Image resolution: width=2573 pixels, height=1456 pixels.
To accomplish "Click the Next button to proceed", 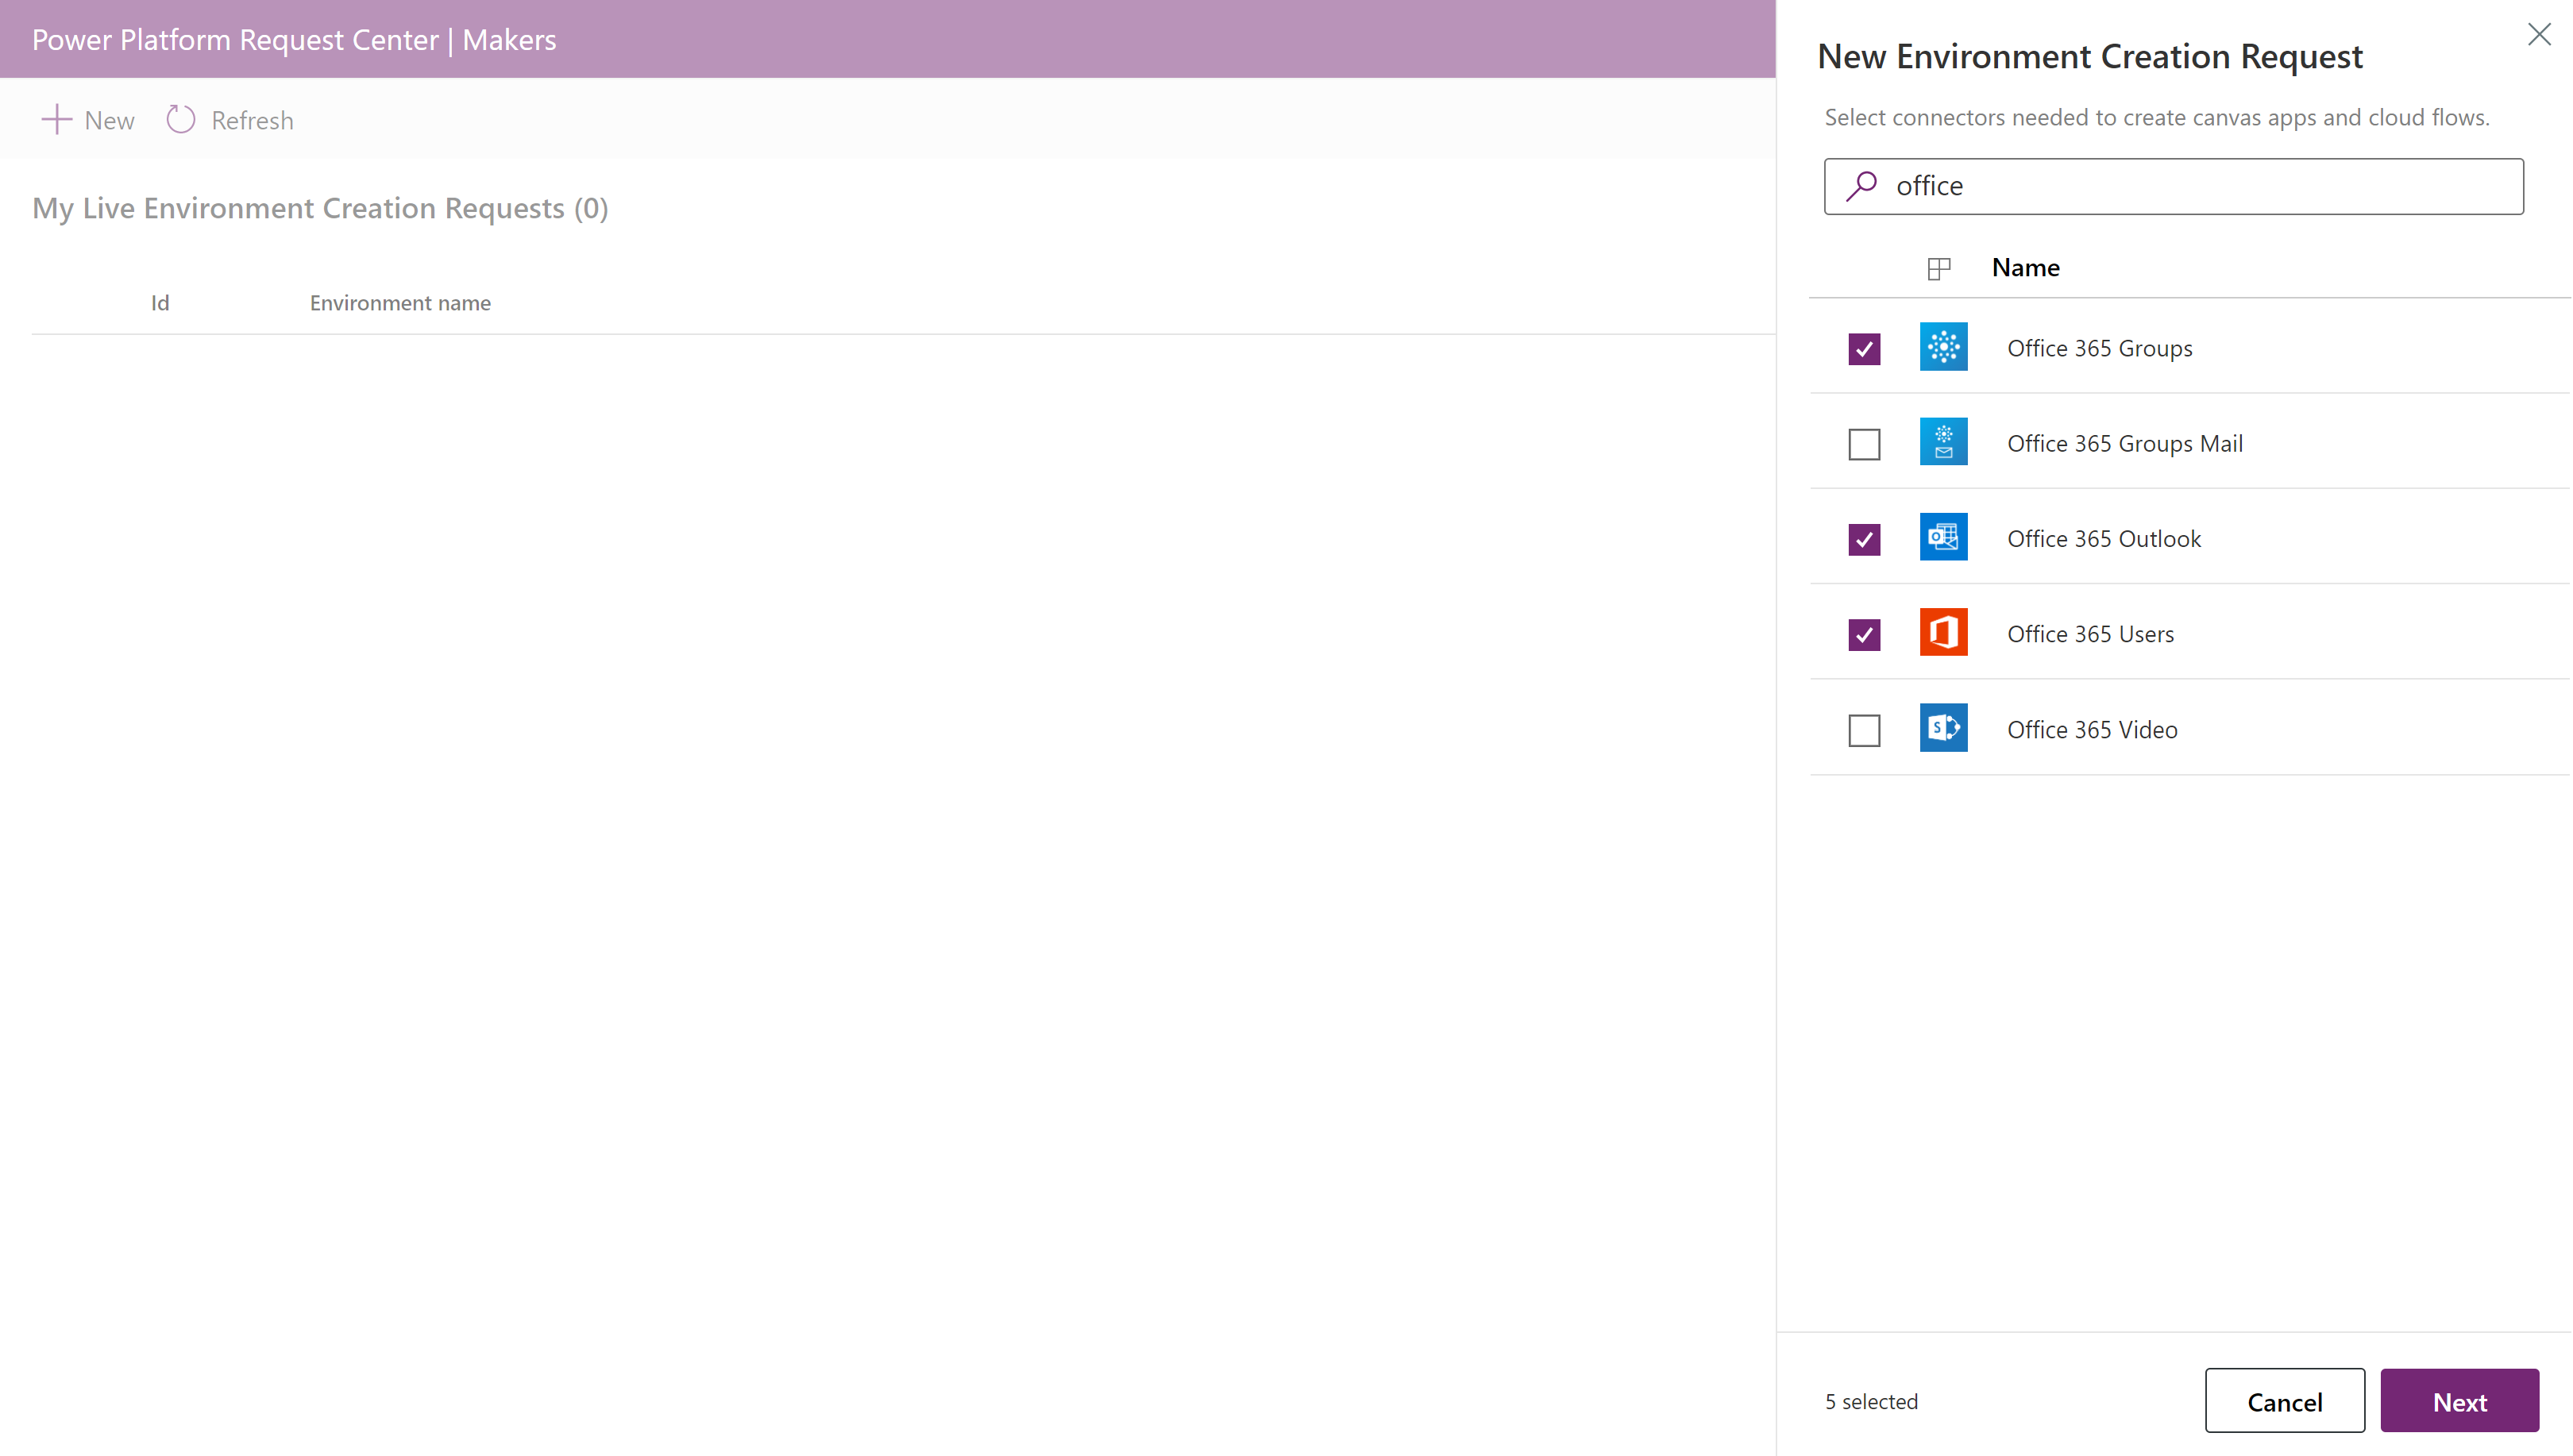I will click(2460, 1401).
